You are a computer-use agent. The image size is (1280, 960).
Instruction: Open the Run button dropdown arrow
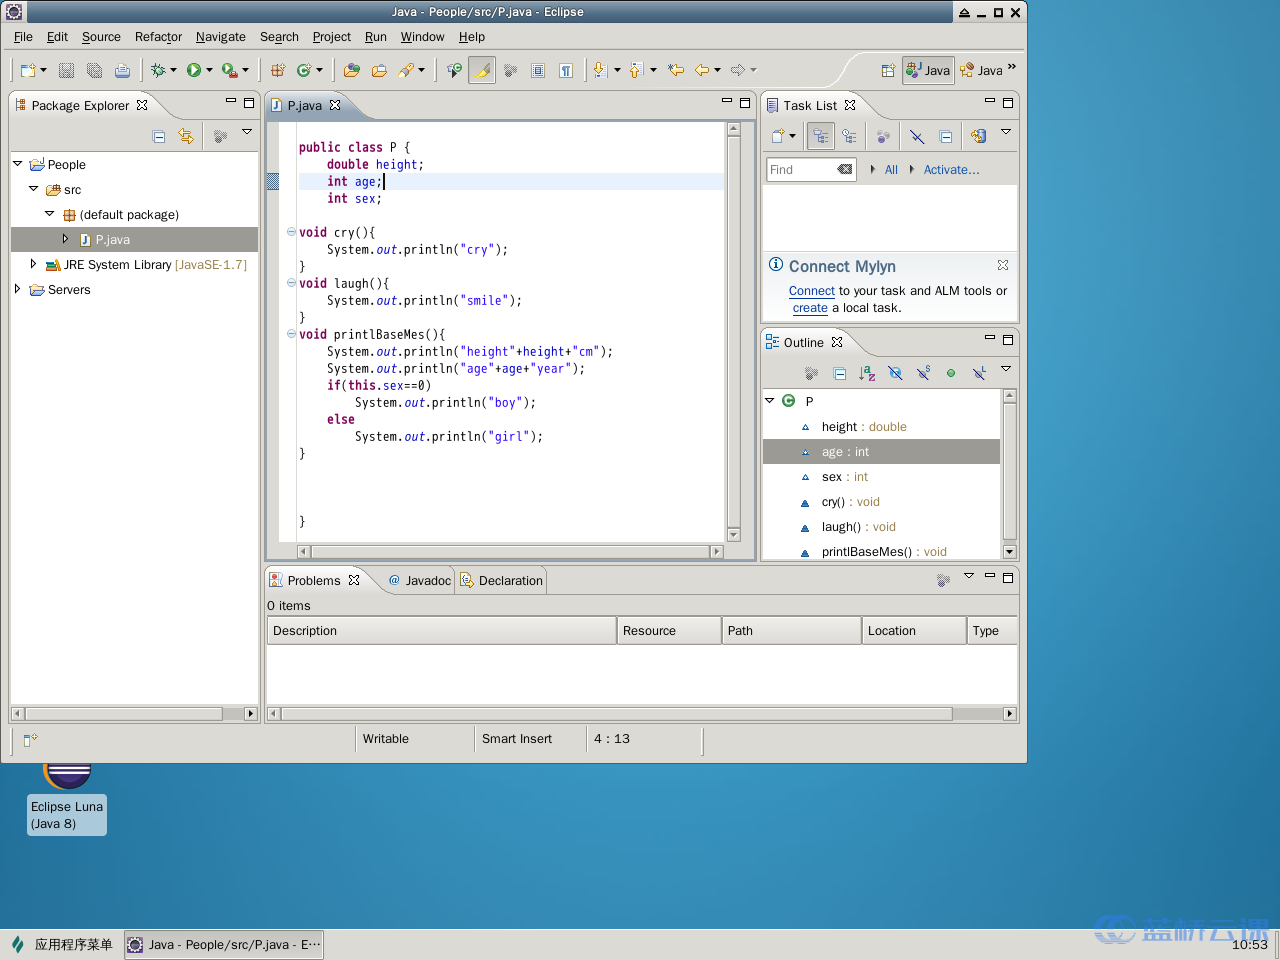pos(209,70)
